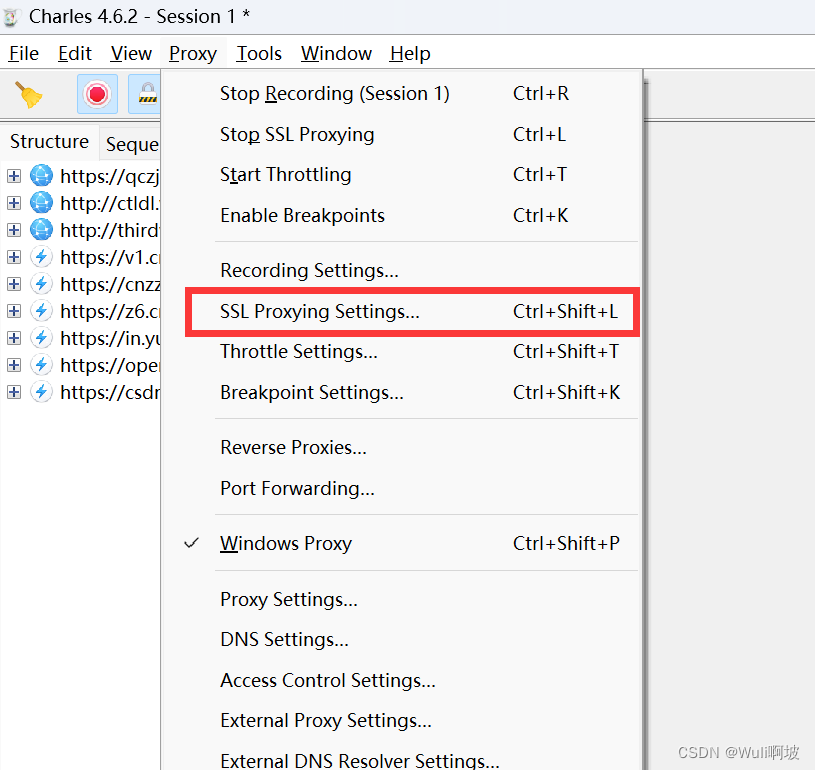Screen dimensions: 815x770
Task: Open the File menu
Action: click(x=24, y=54)
